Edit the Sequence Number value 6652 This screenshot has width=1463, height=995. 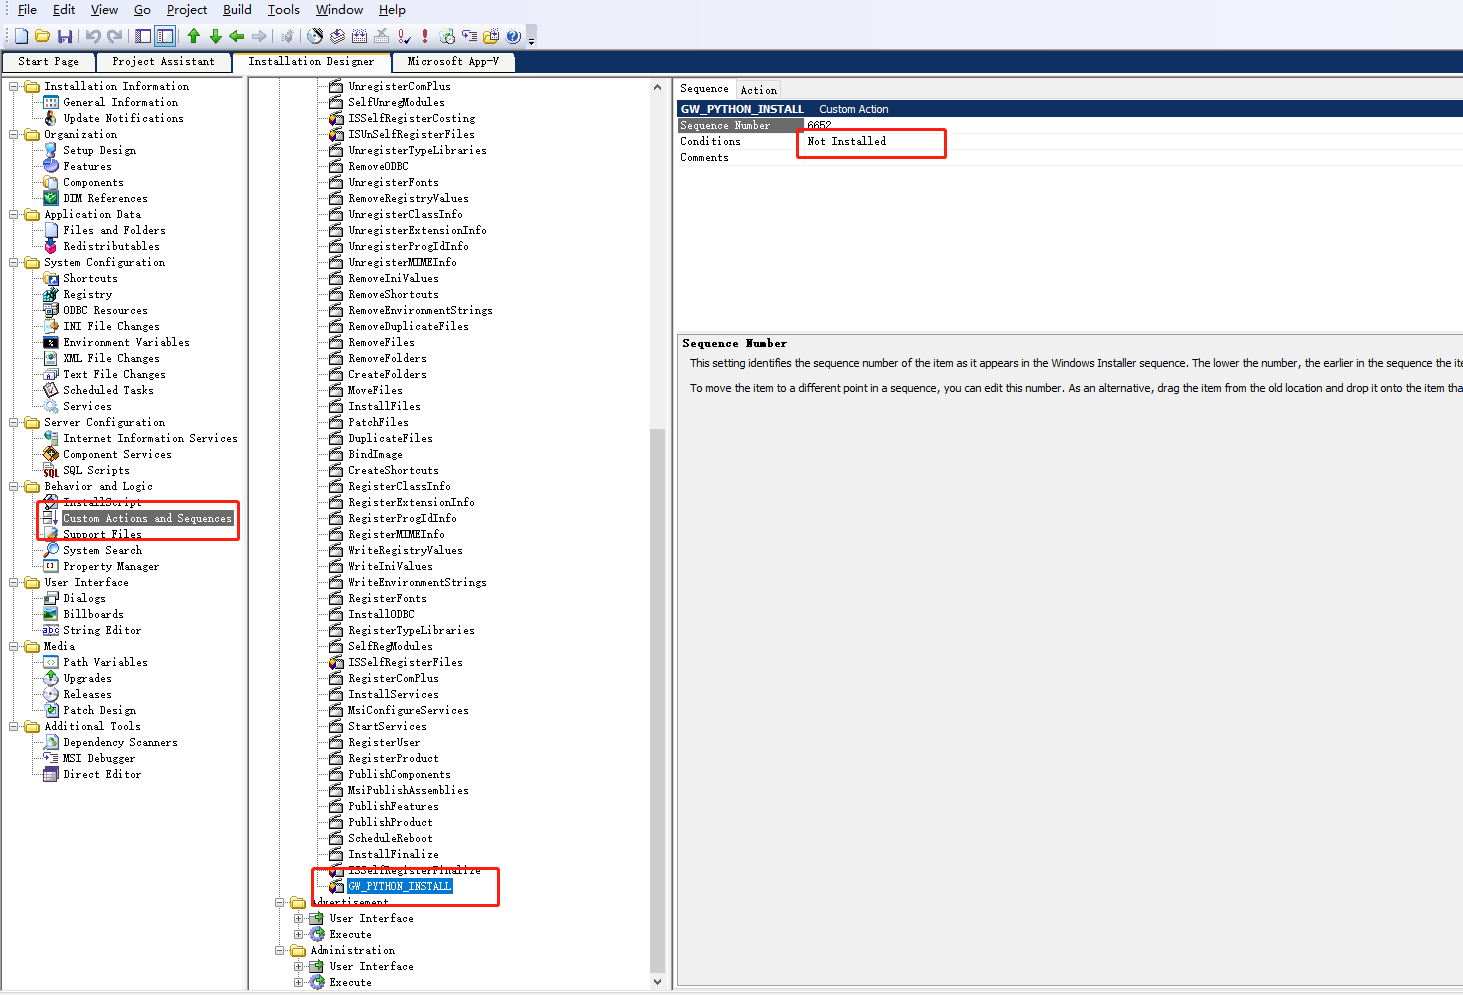(x=819, y=124)
